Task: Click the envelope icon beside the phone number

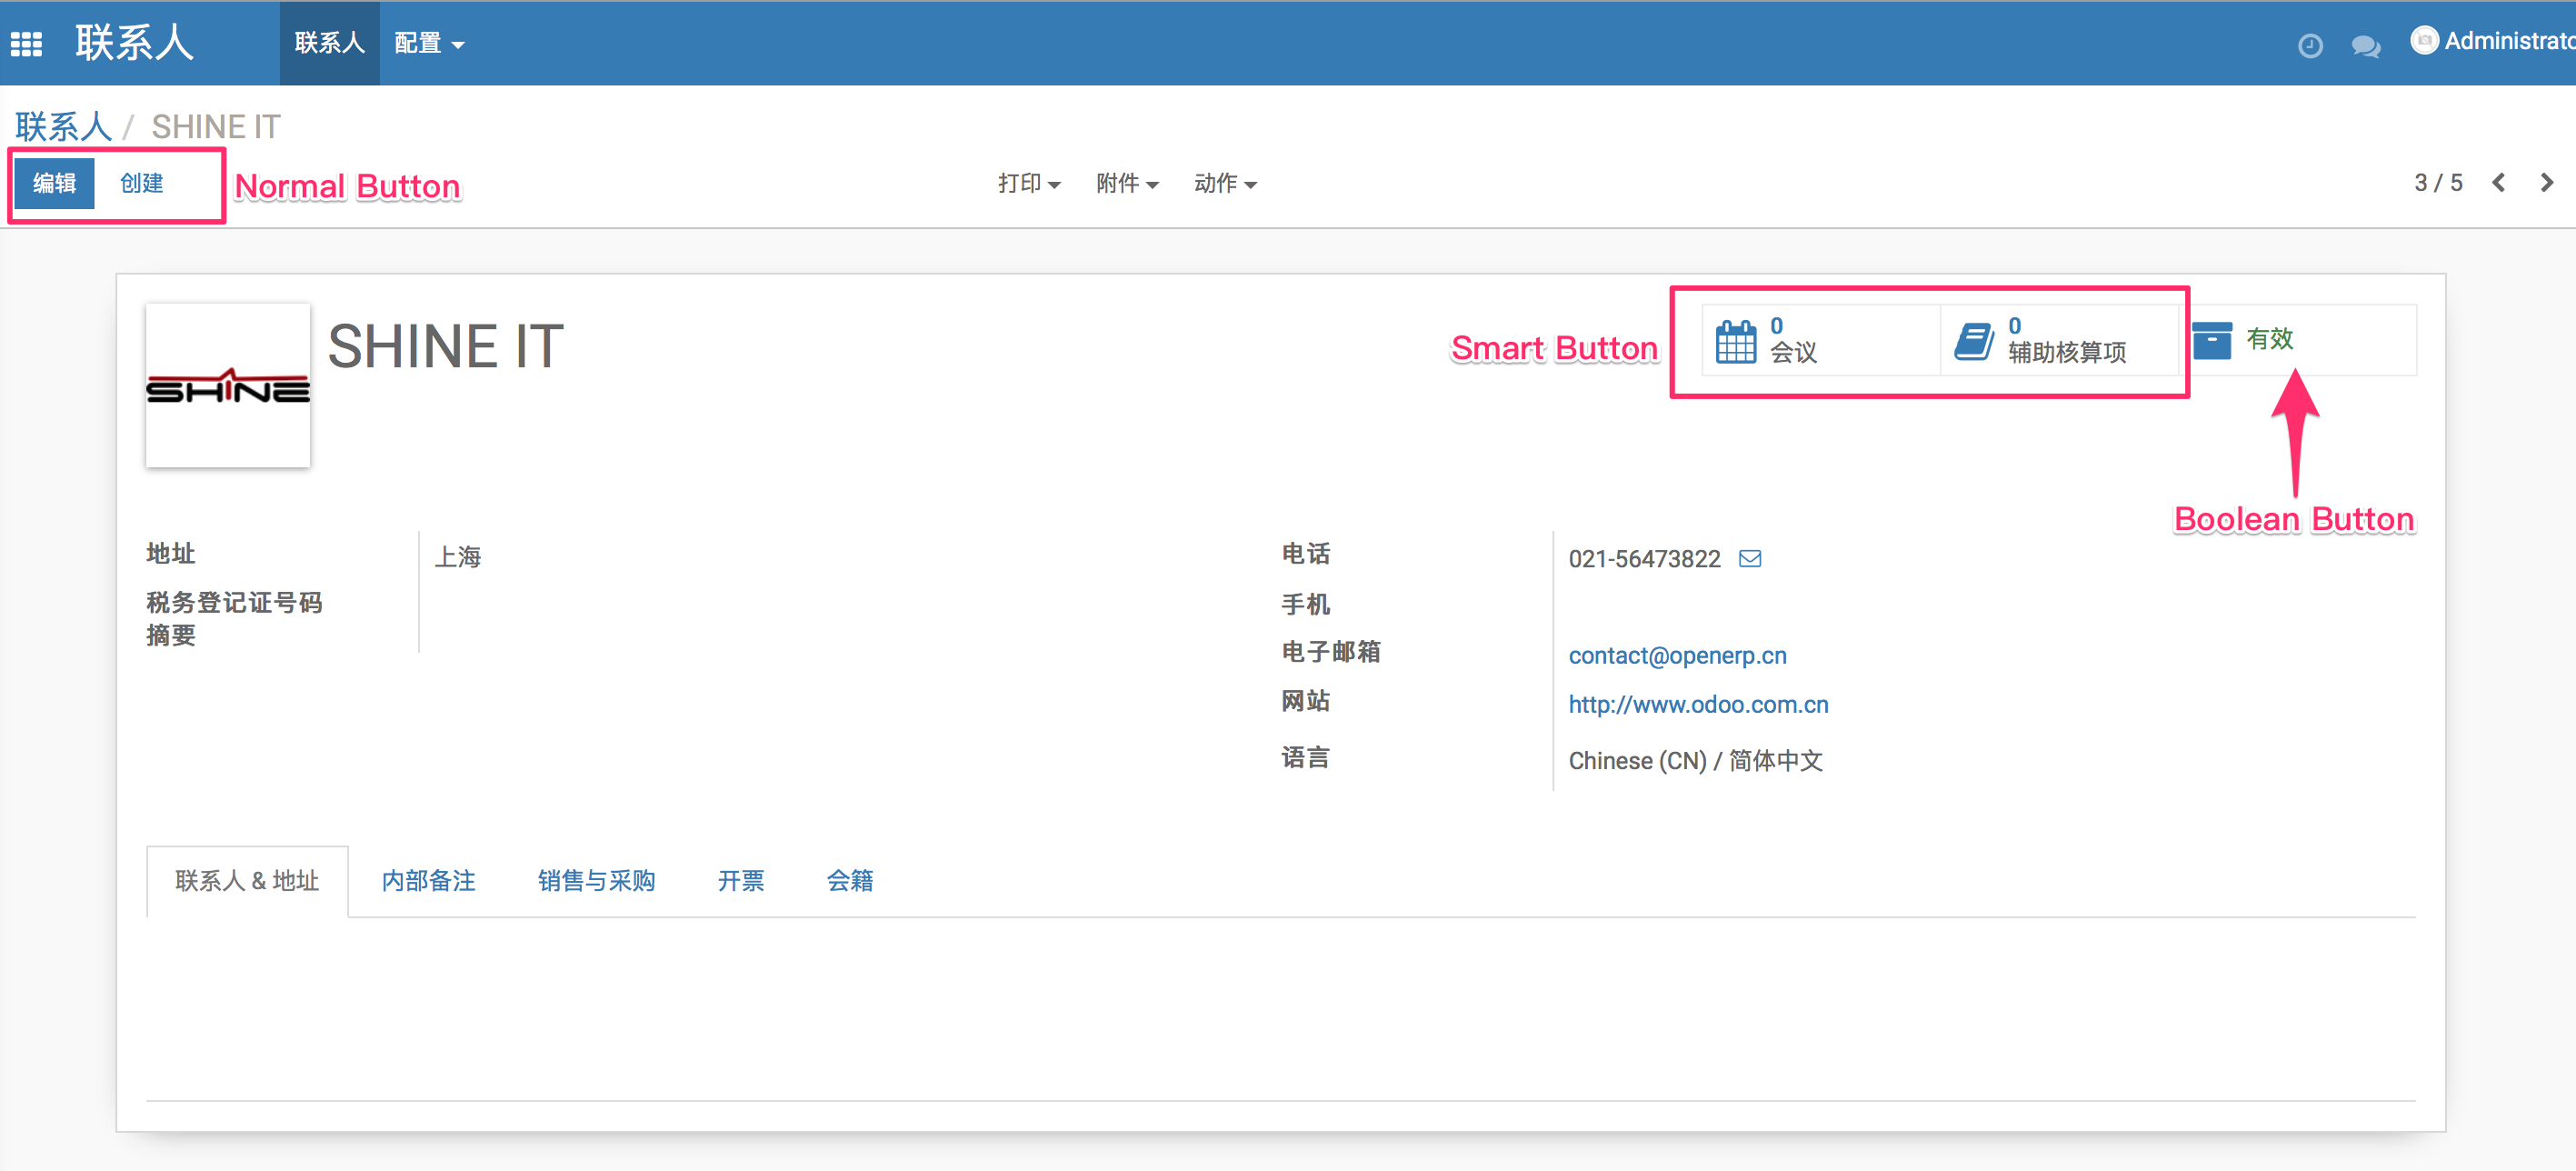Action: click(x=1751, y=559)
